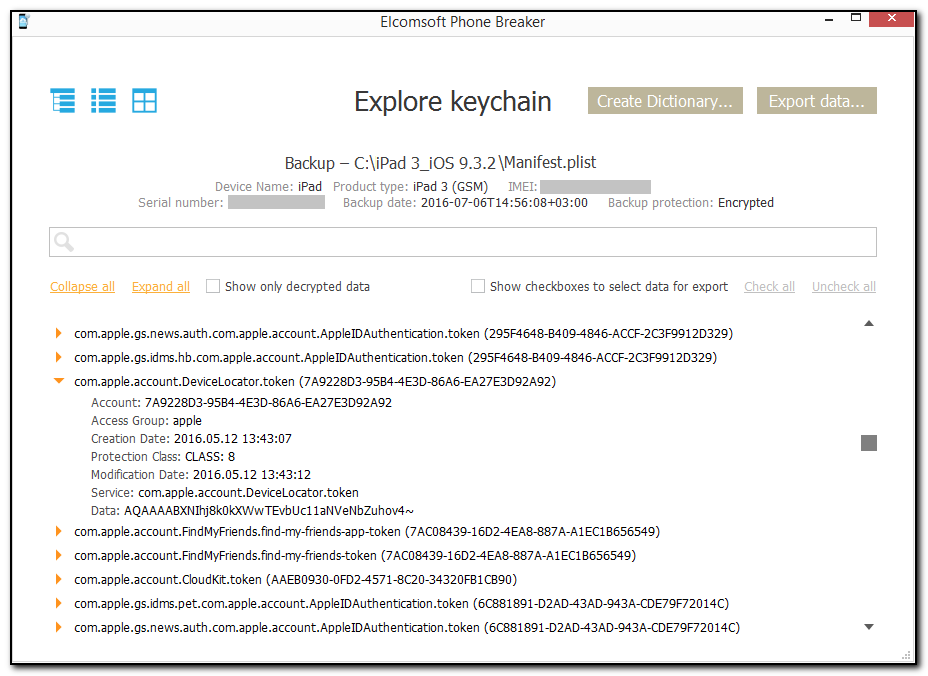This screenshot has height=676, width=928.
Task: Click the scrollbar down arrow
Action: pos(868,627)
